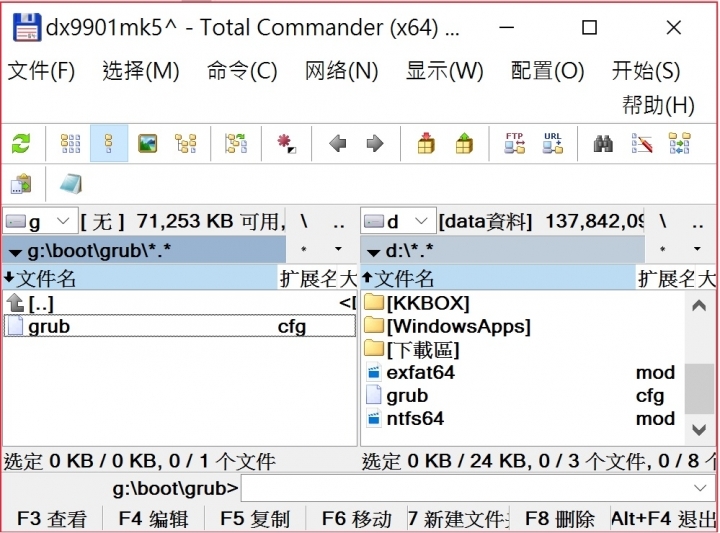This screenshot has height=533, width=720.
Task: Open the URL new connection icon
Action: point(553,143)
